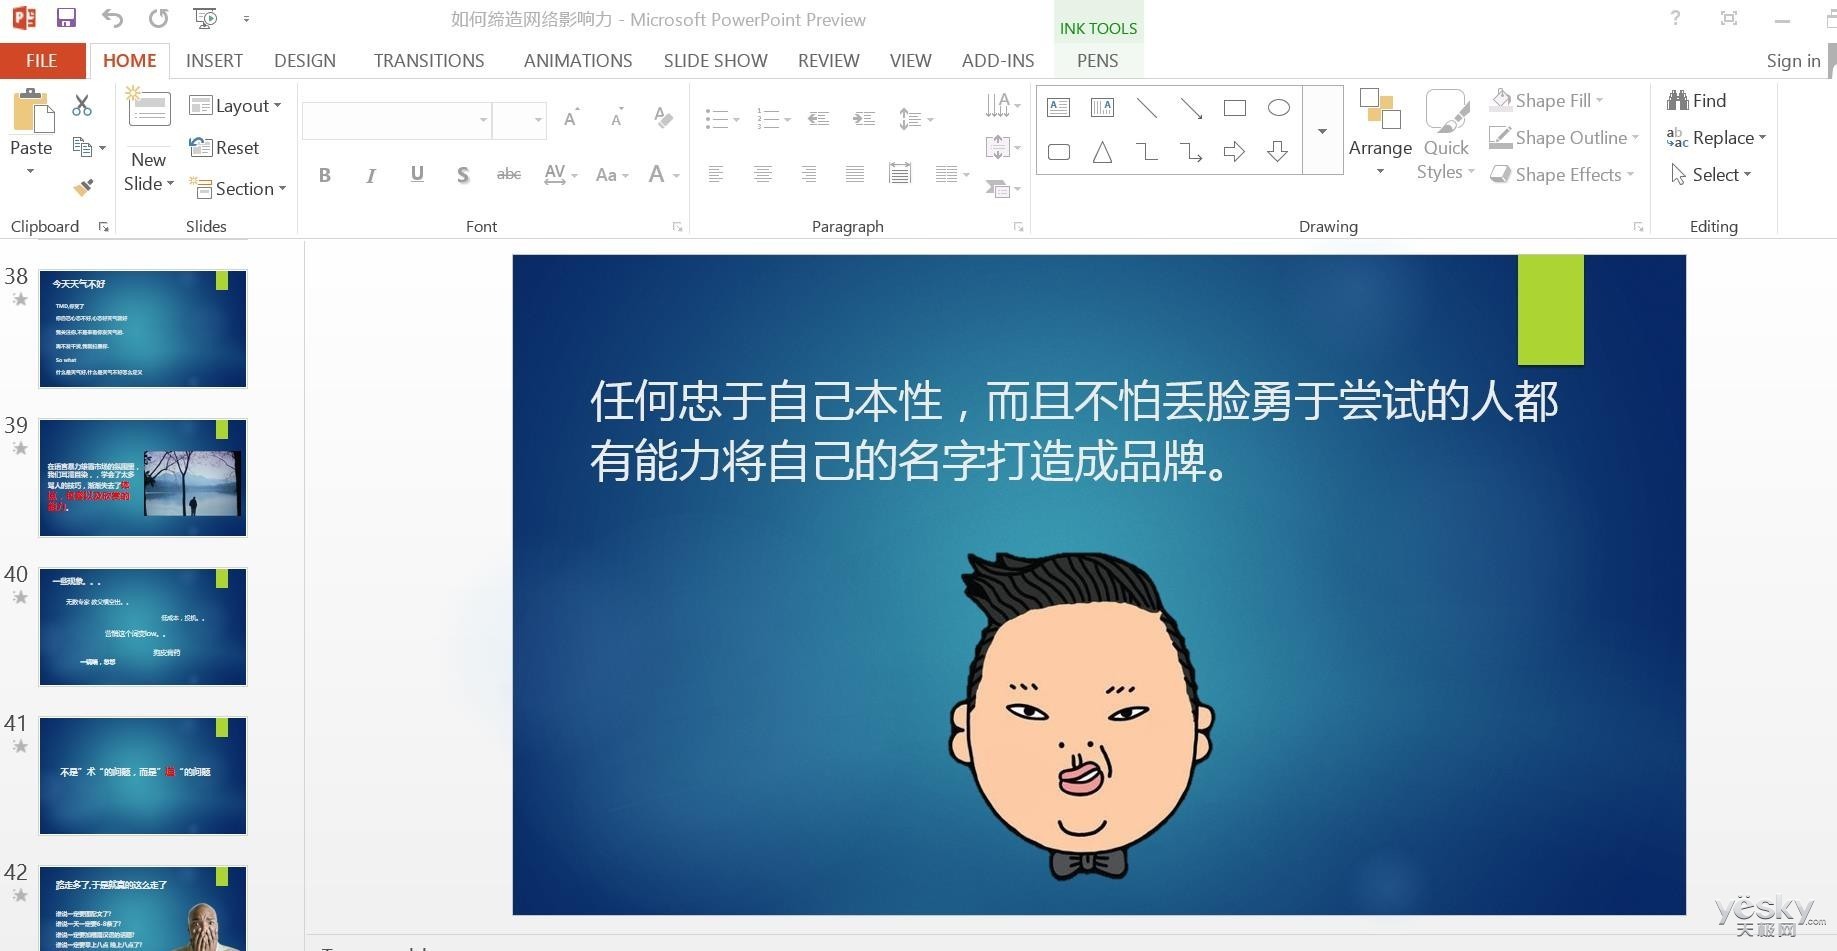The height and width of the screenshot is (951, 1837).
Task: Click increase list level icon
Action: [x=864, y=118]
